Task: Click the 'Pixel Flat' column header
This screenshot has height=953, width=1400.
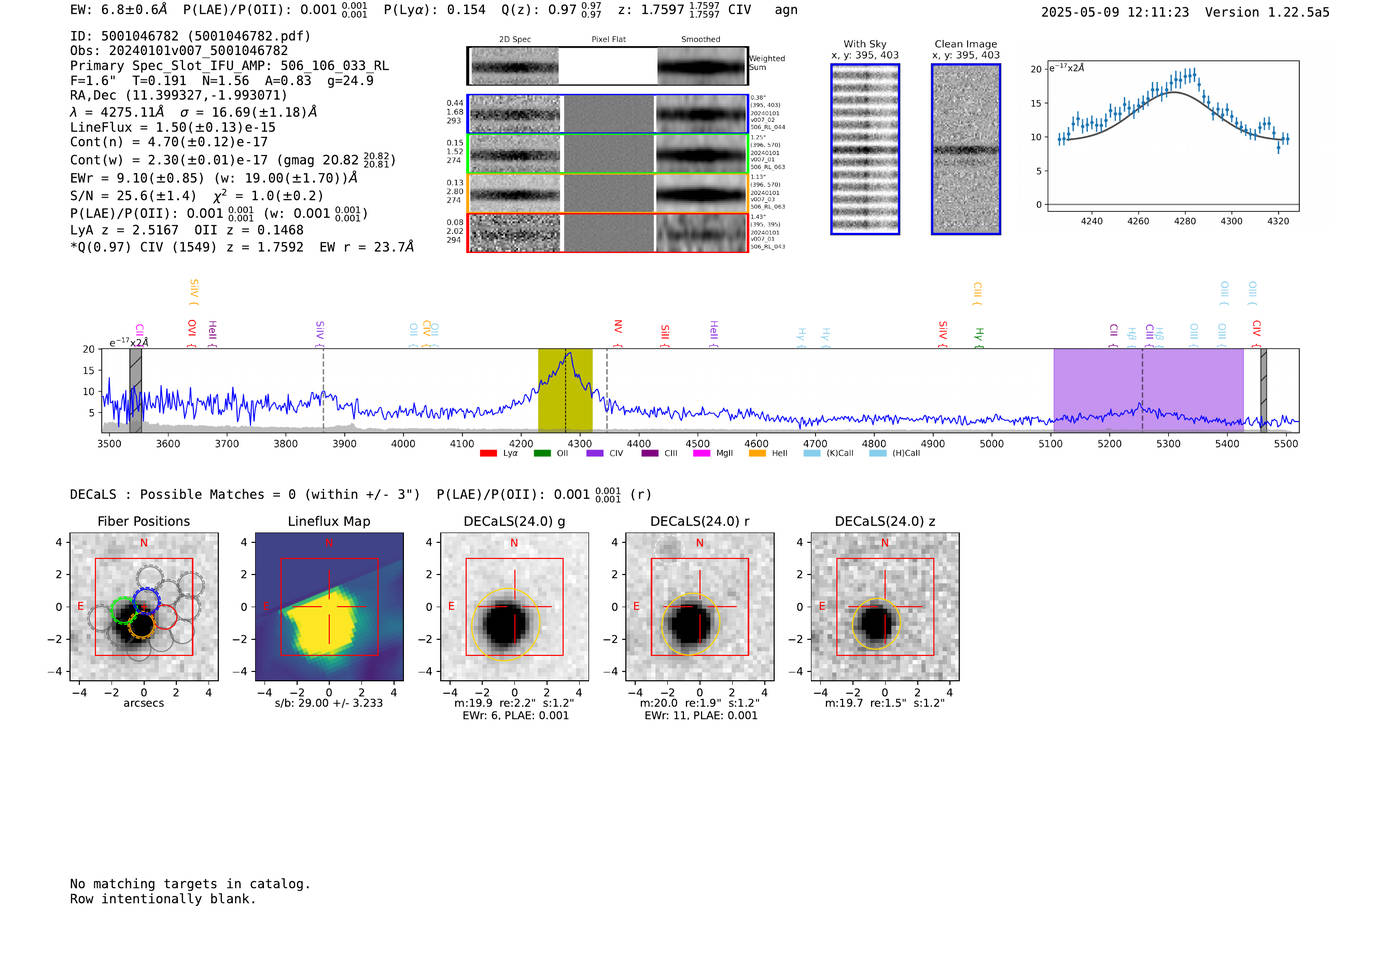Action: tap(608, 40)
